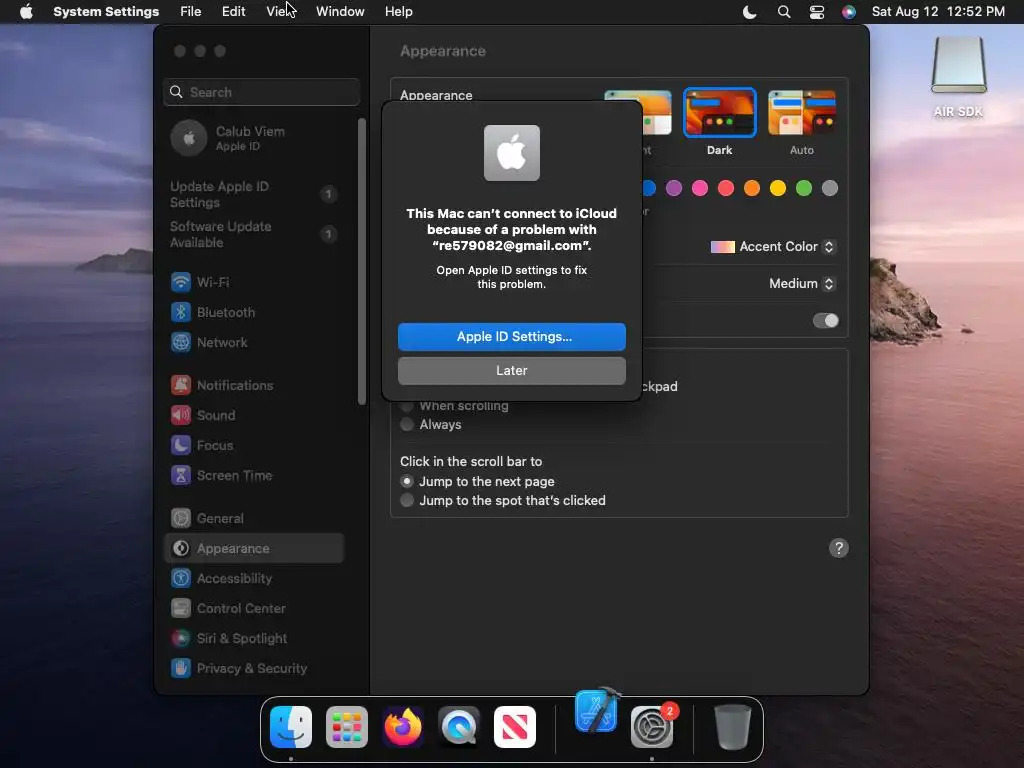This screenshot has height=768, width=1024.
Task: Launch Firefox from the Dock
Action: coord(403,727)
